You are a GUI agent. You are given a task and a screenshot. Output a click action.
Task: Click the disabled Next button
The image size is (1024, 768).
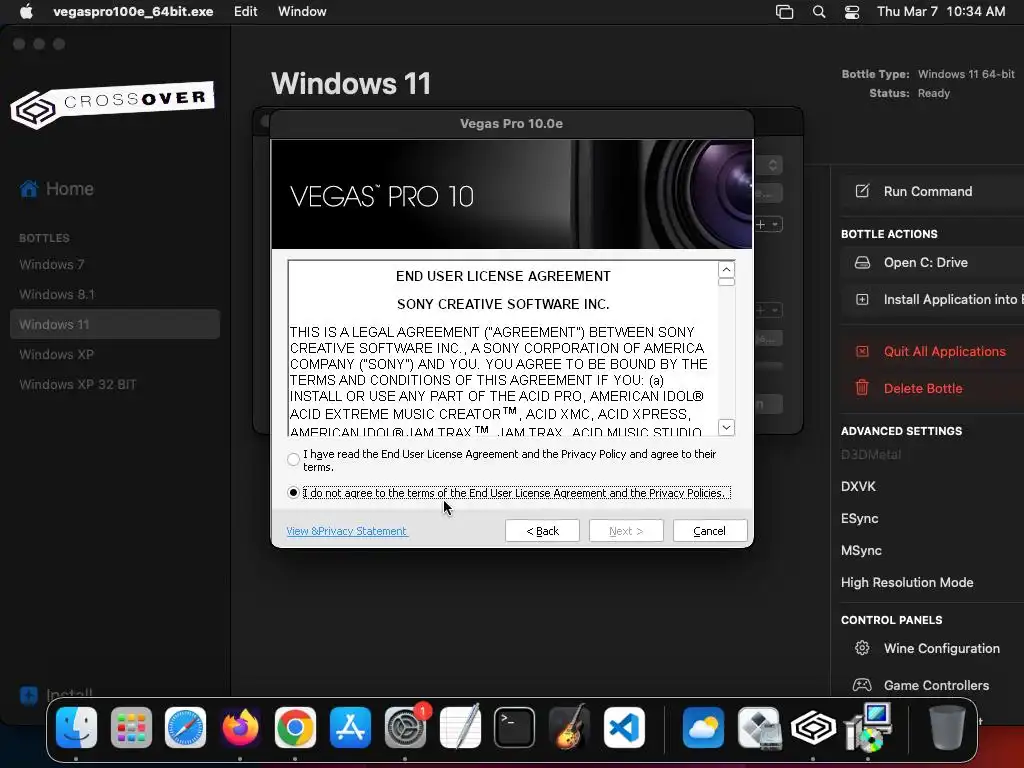tap(626, 531)
